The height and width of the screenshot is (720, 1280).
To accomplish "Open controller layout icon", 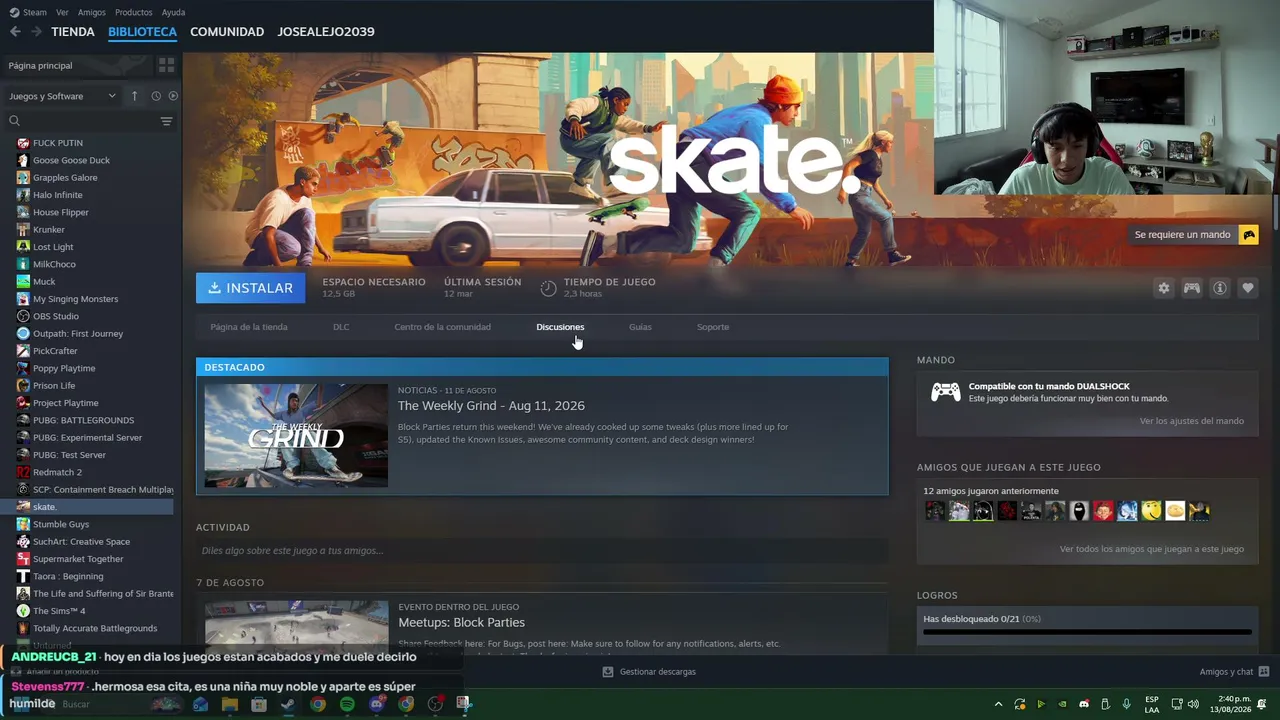I will tap(1192, 288).
